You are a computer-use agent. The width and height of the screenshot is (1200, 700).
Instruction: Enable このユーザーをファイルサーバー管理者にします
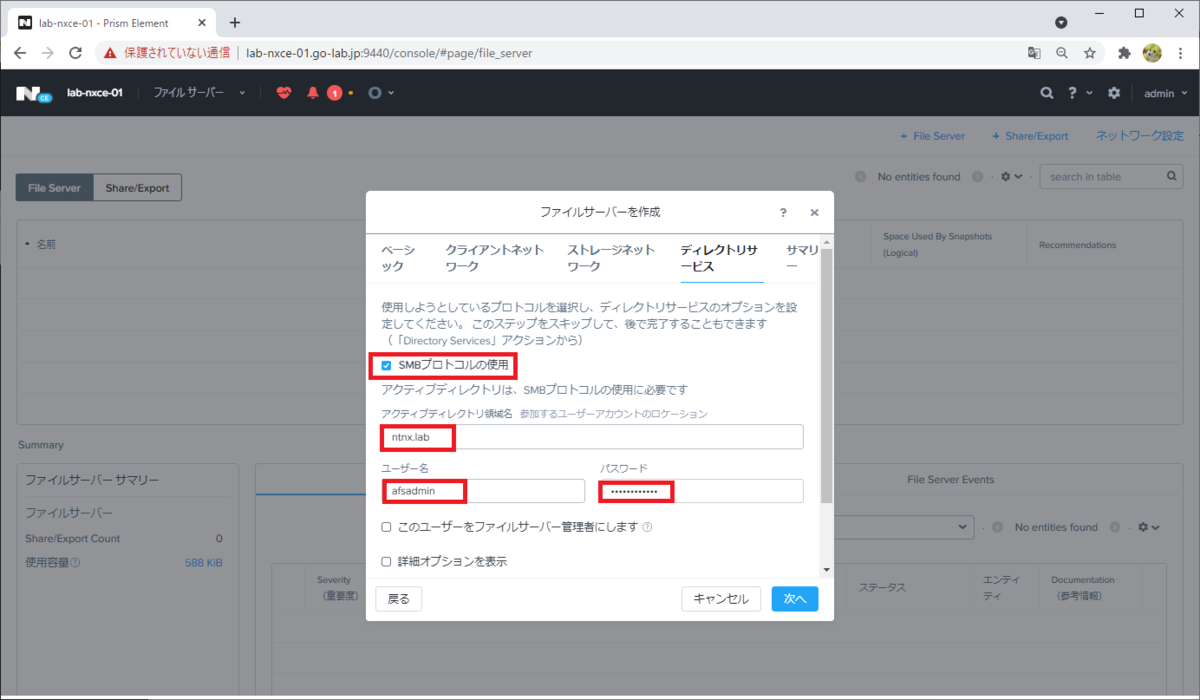coord(386,528)
